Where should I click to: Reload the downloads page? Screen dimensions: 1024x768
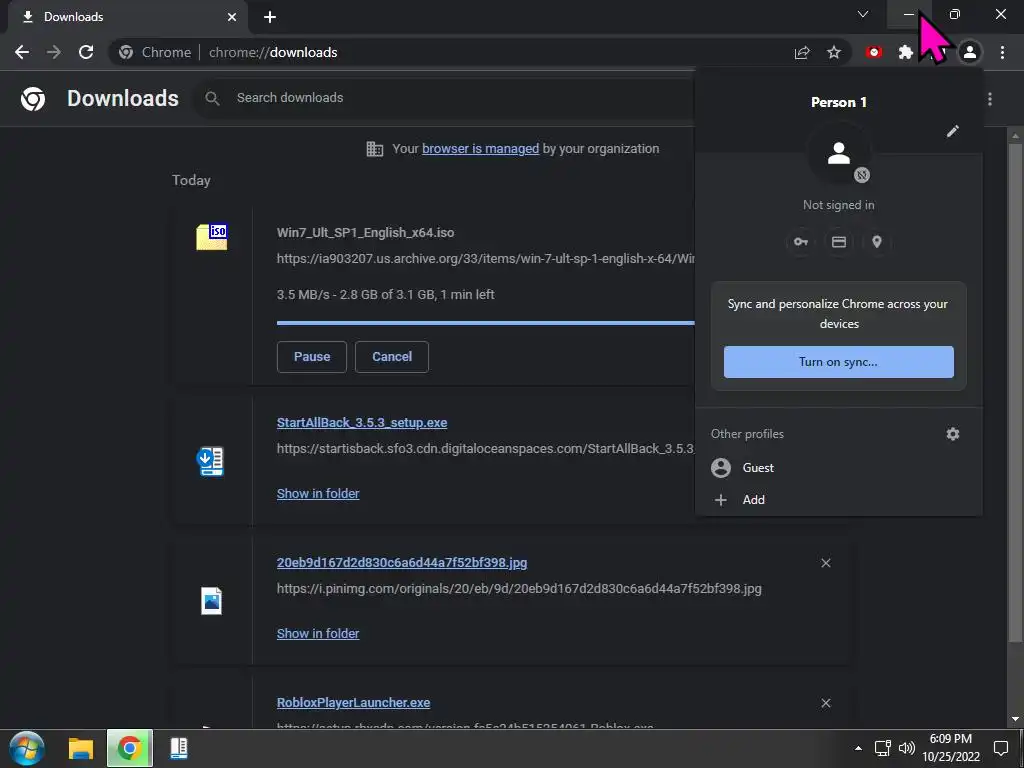coord(86,52)
